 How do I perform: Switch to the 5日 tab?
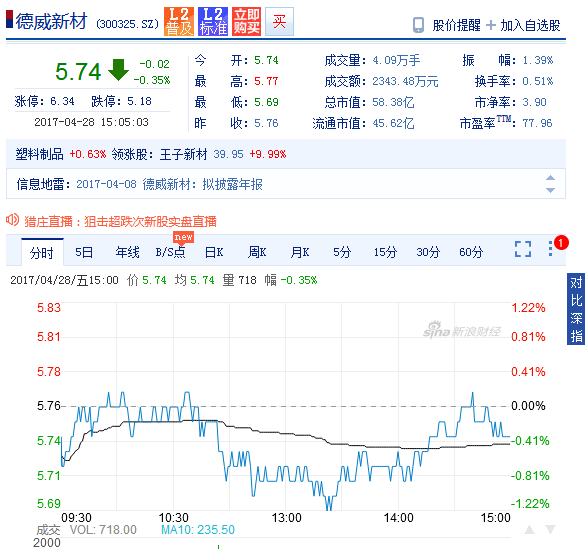coord(84,252)
